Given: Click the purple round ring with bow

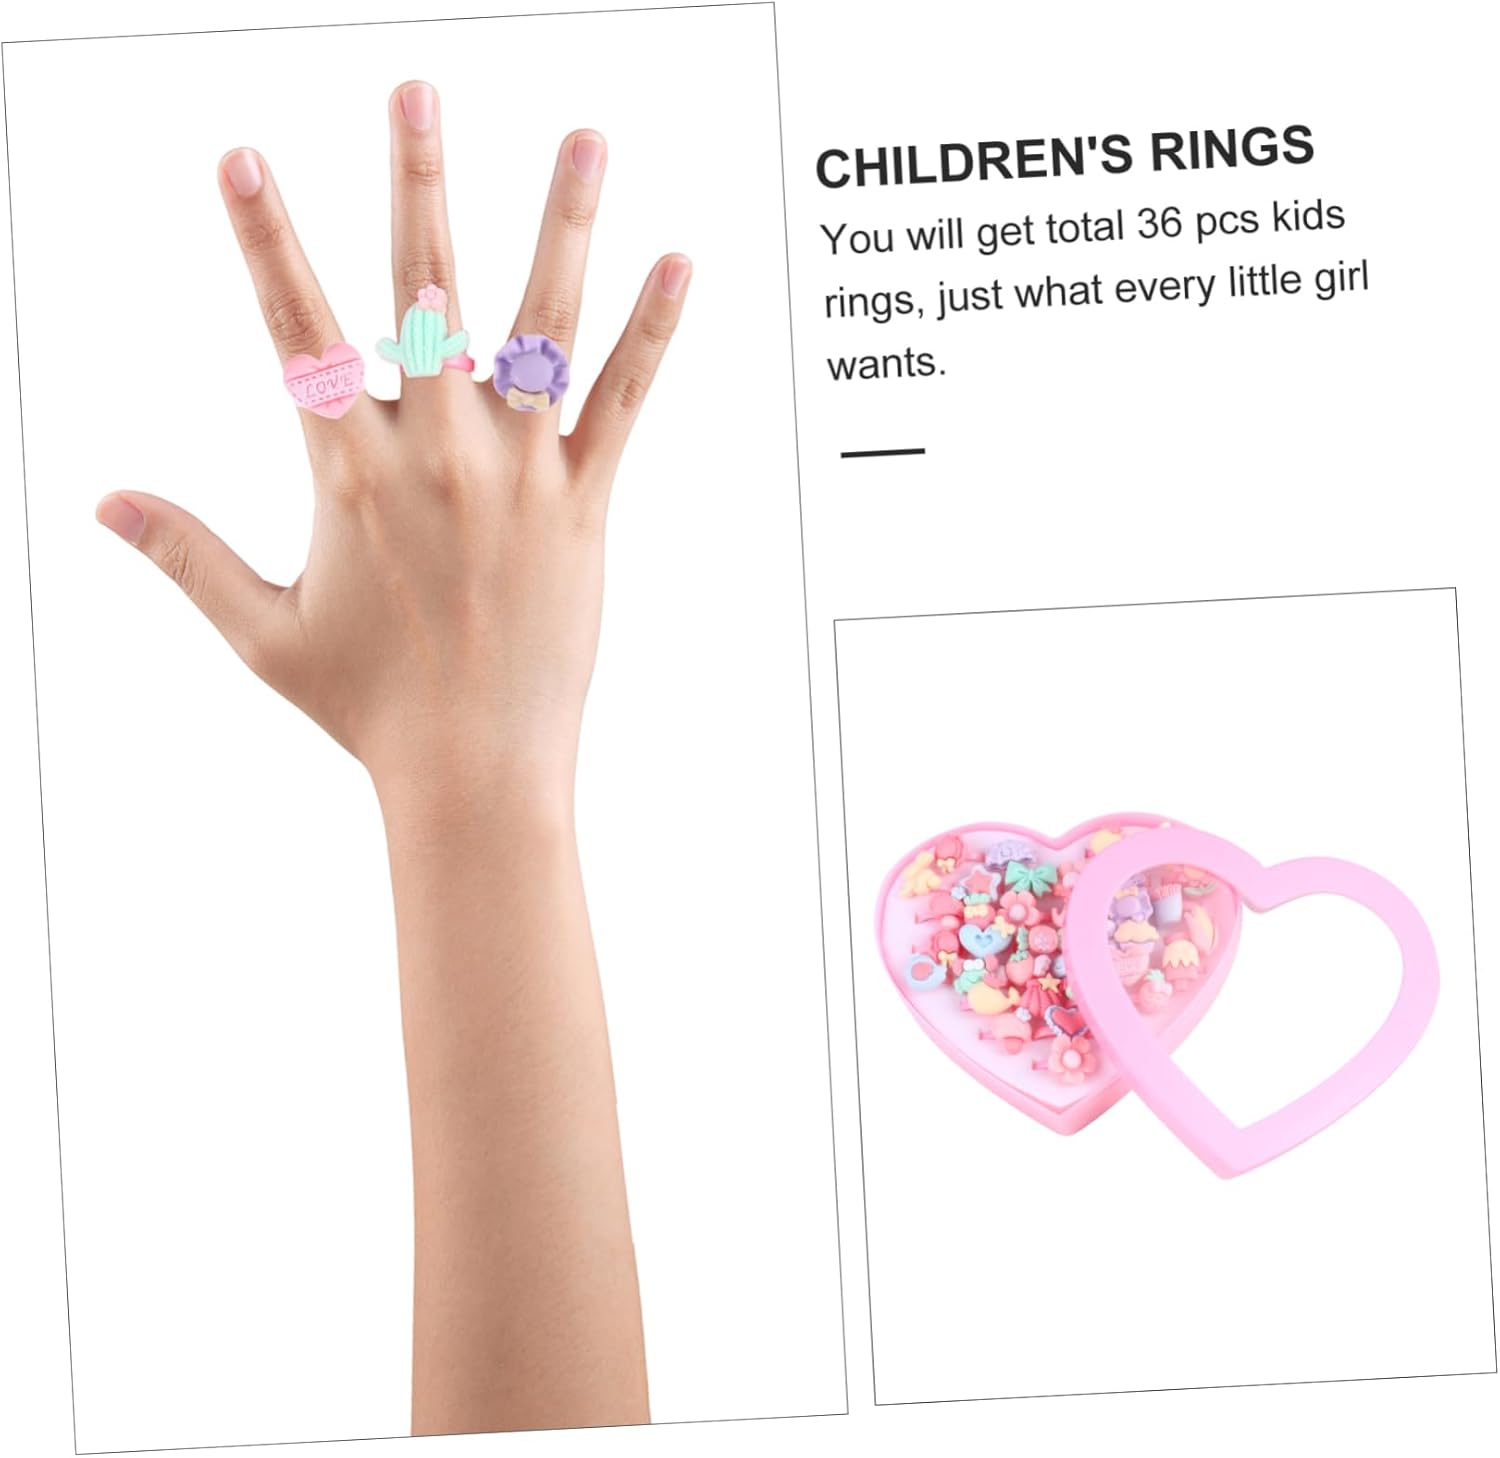Looking at the screenshot, I should pos(531,369).
